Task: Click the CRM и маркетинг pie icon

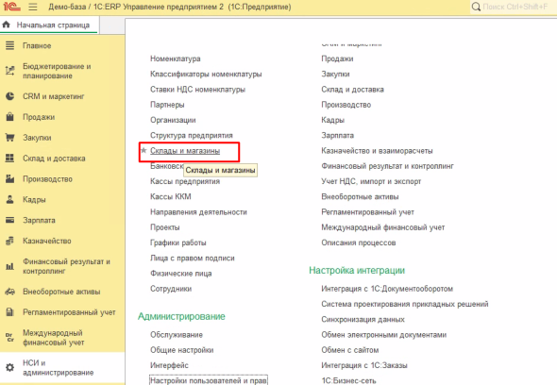Action: (10, 96)
